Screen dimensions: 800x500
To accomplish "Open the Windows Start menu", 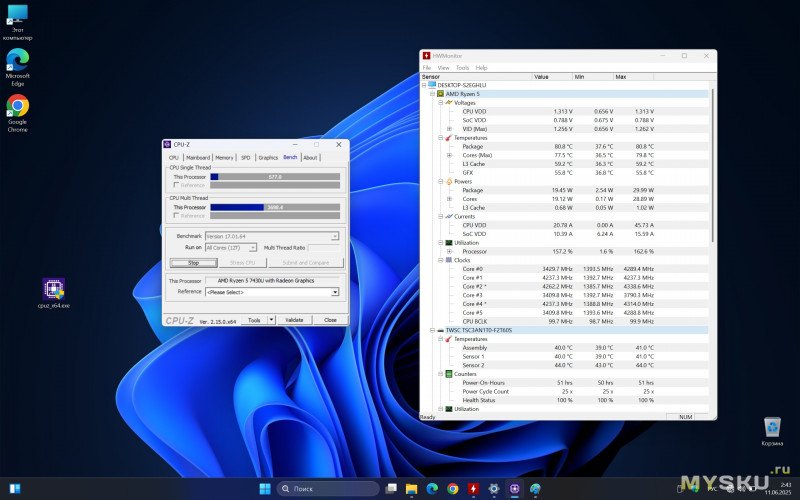I will (265, 489).
